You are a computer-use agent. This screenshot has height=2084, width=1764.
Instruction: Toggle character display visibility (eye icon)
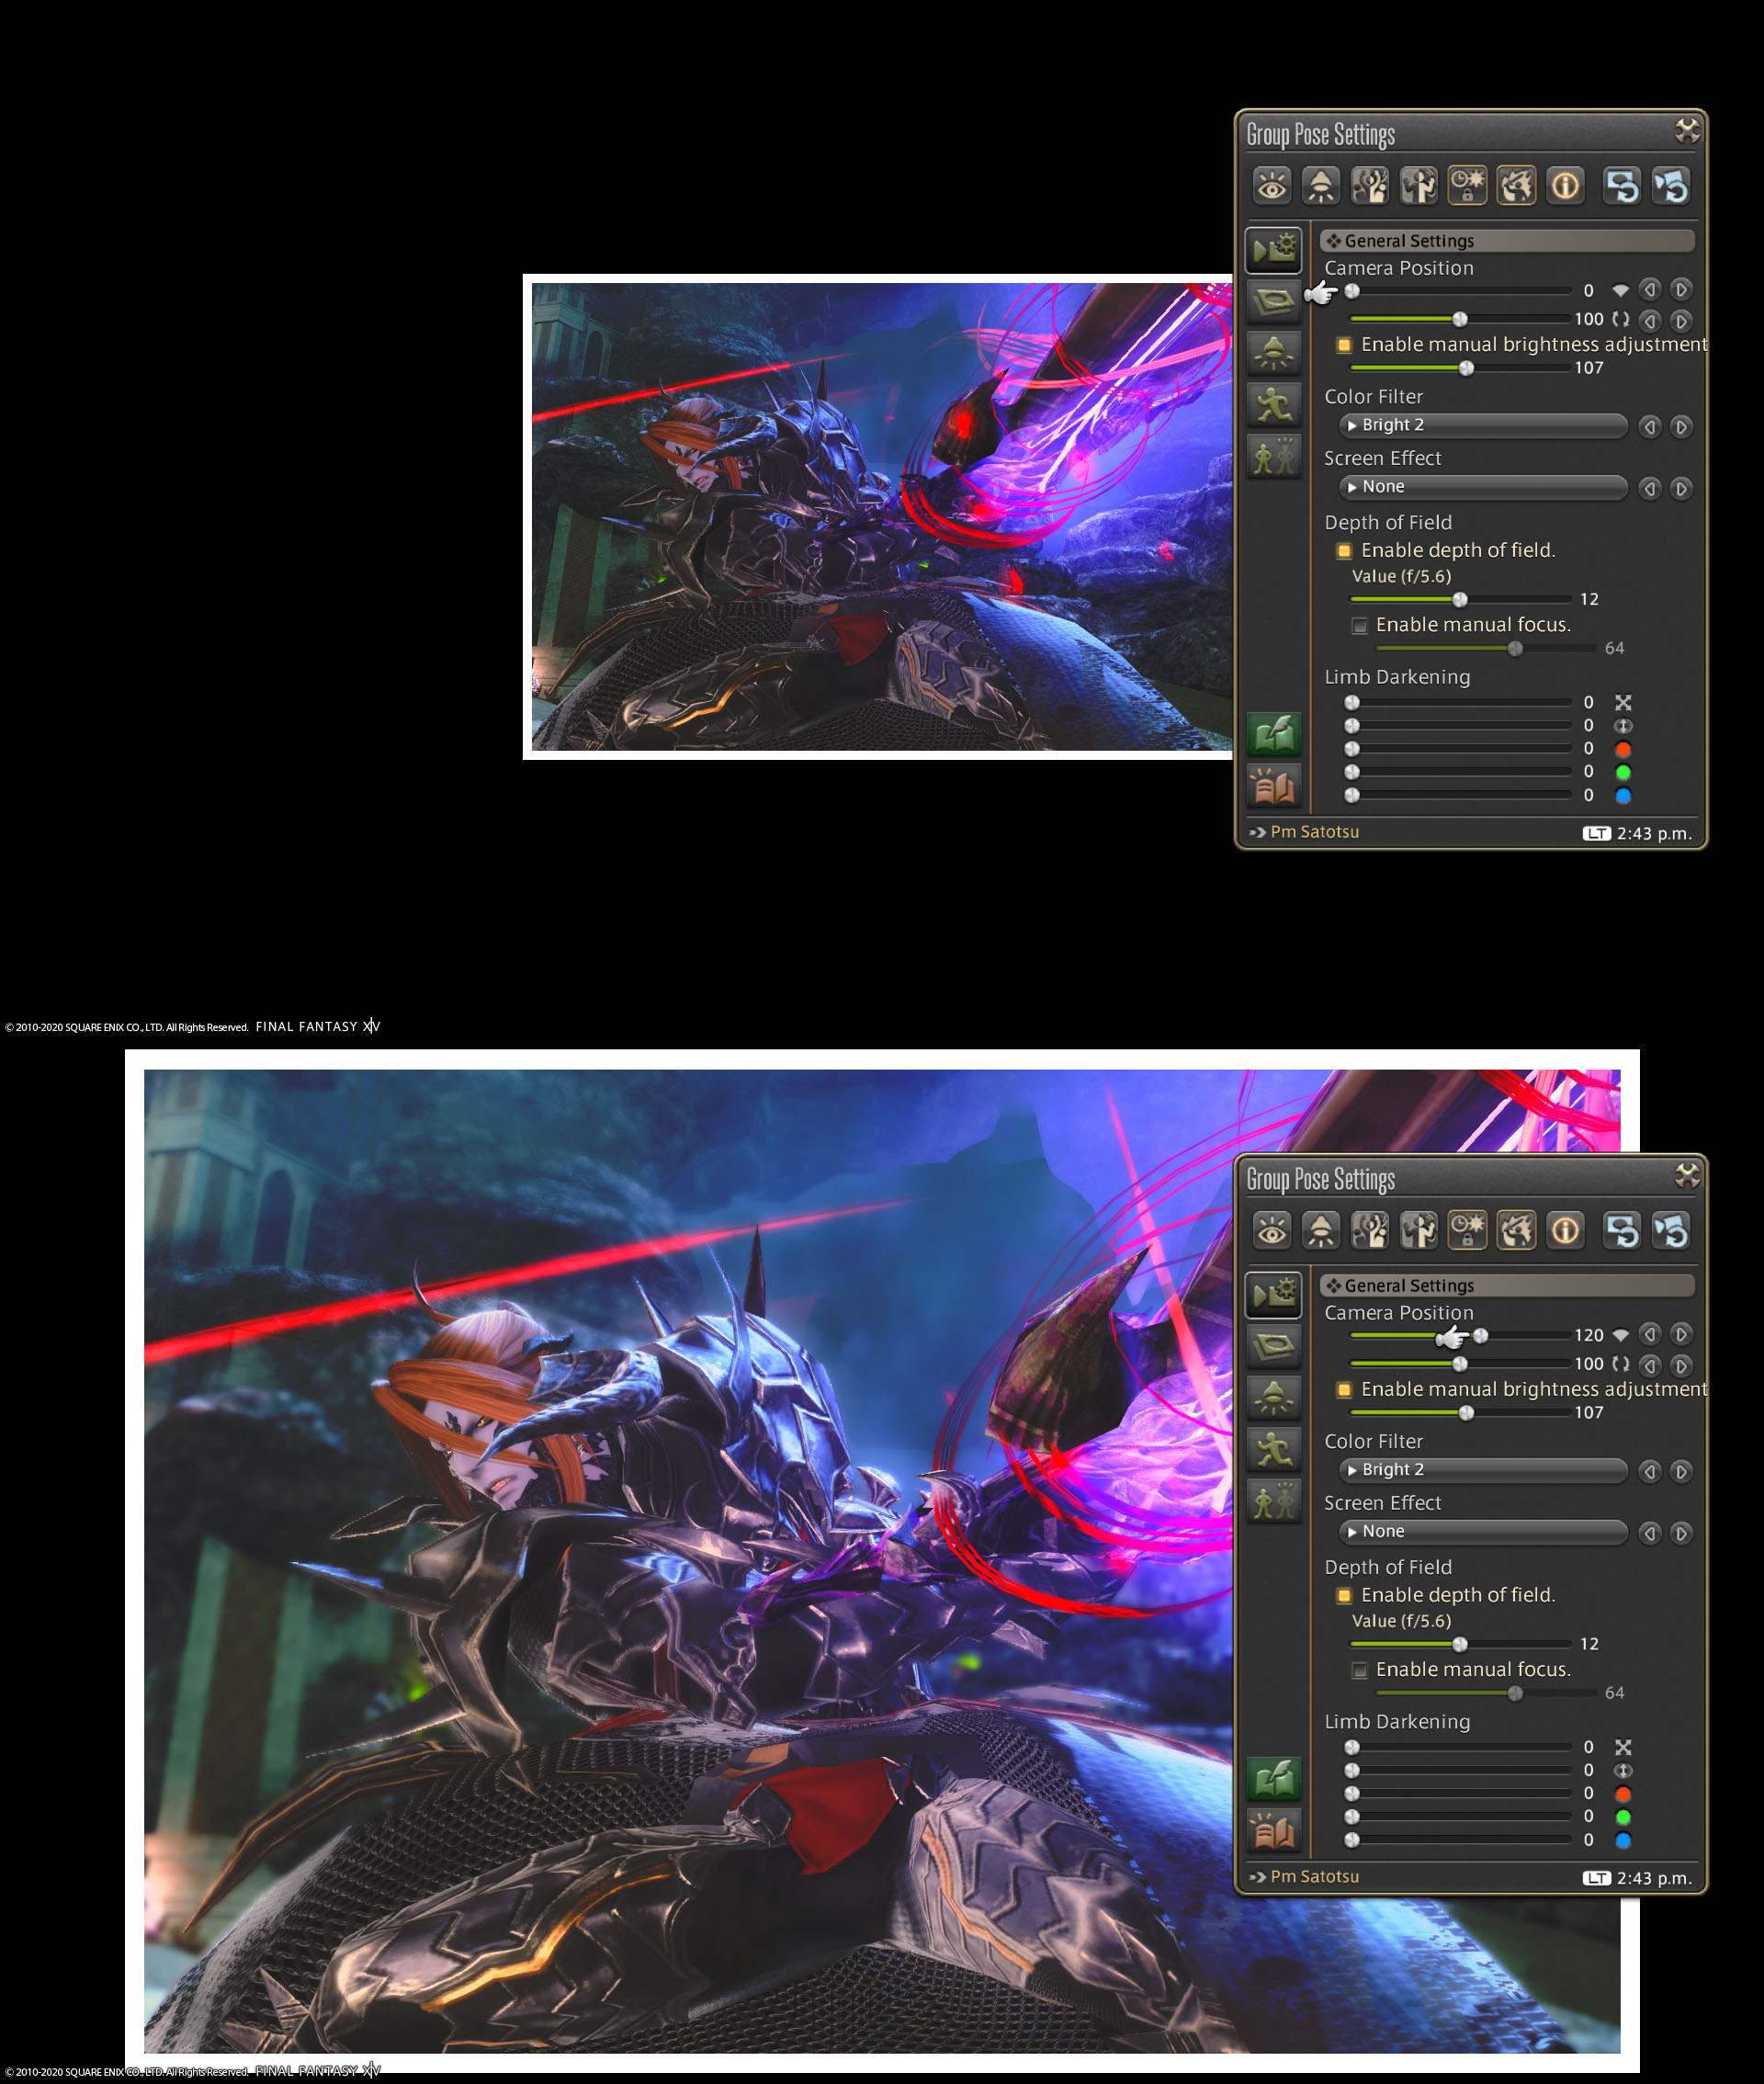click(x=1272, y=185)
